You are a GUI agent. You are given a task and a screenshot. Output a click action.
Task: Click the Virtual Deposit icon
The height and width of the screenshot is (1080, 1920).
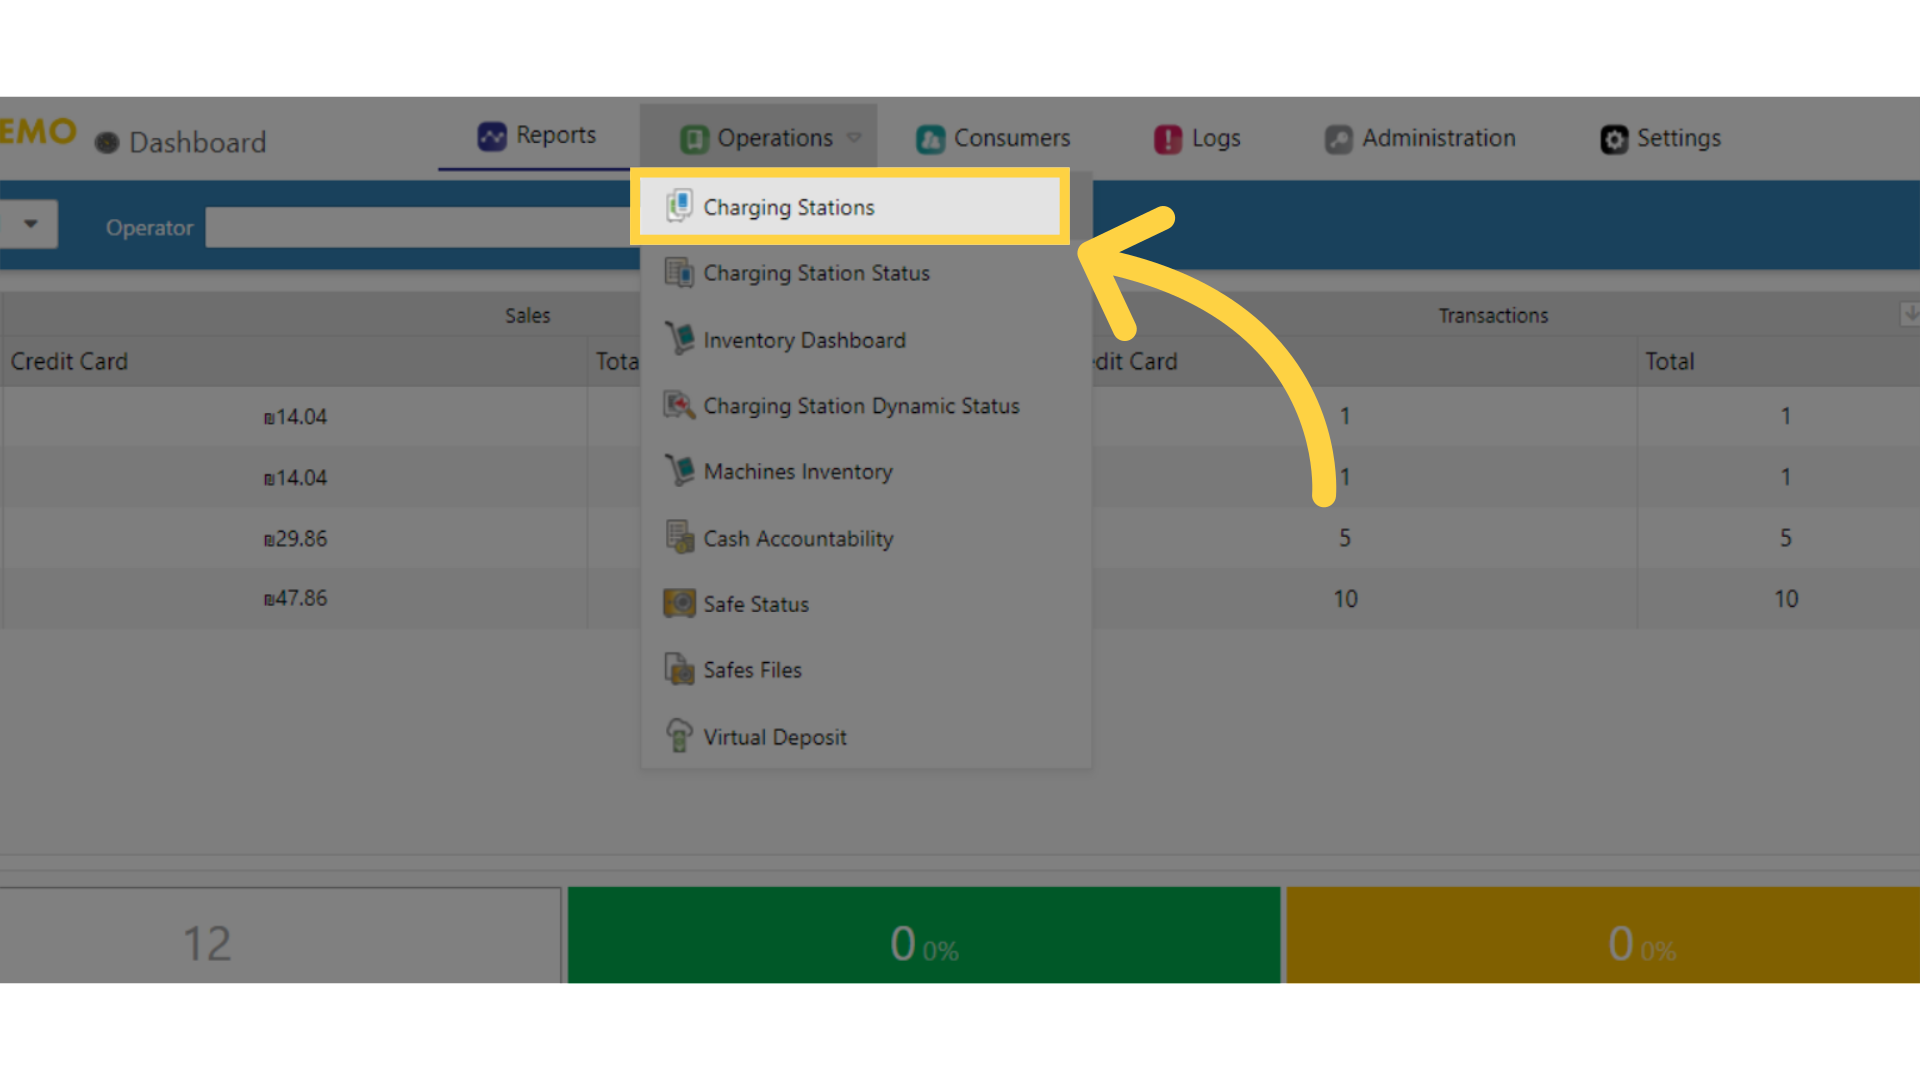point(680,736)
